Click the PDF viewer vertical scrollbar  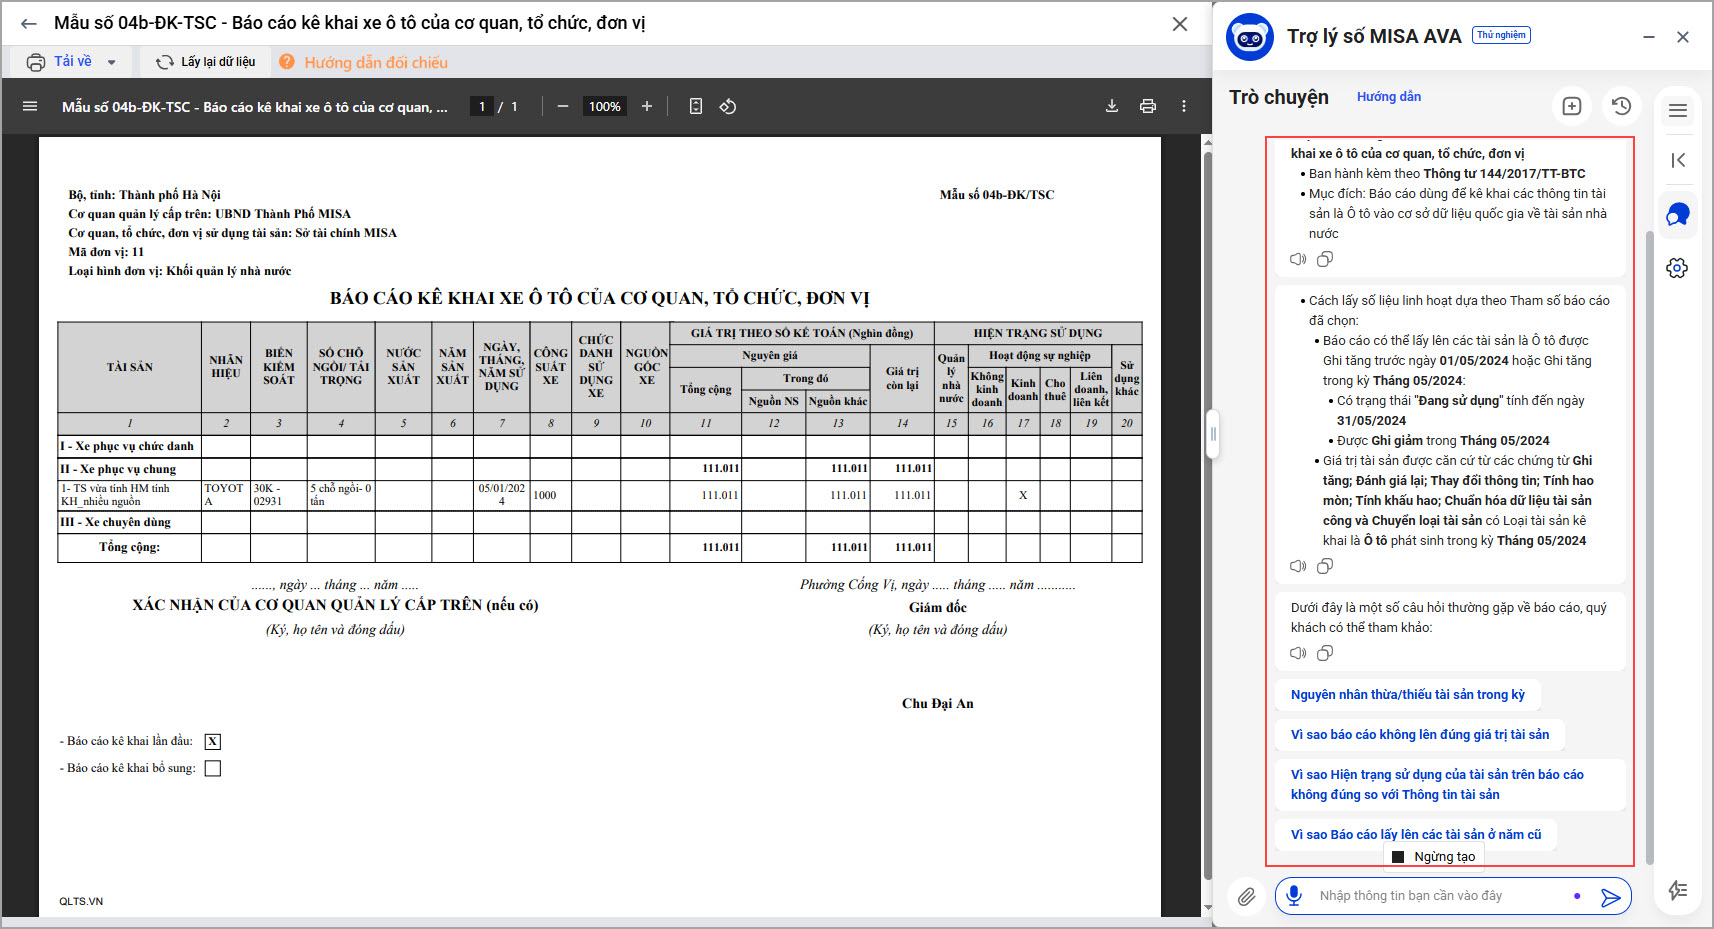(1206, 515)
